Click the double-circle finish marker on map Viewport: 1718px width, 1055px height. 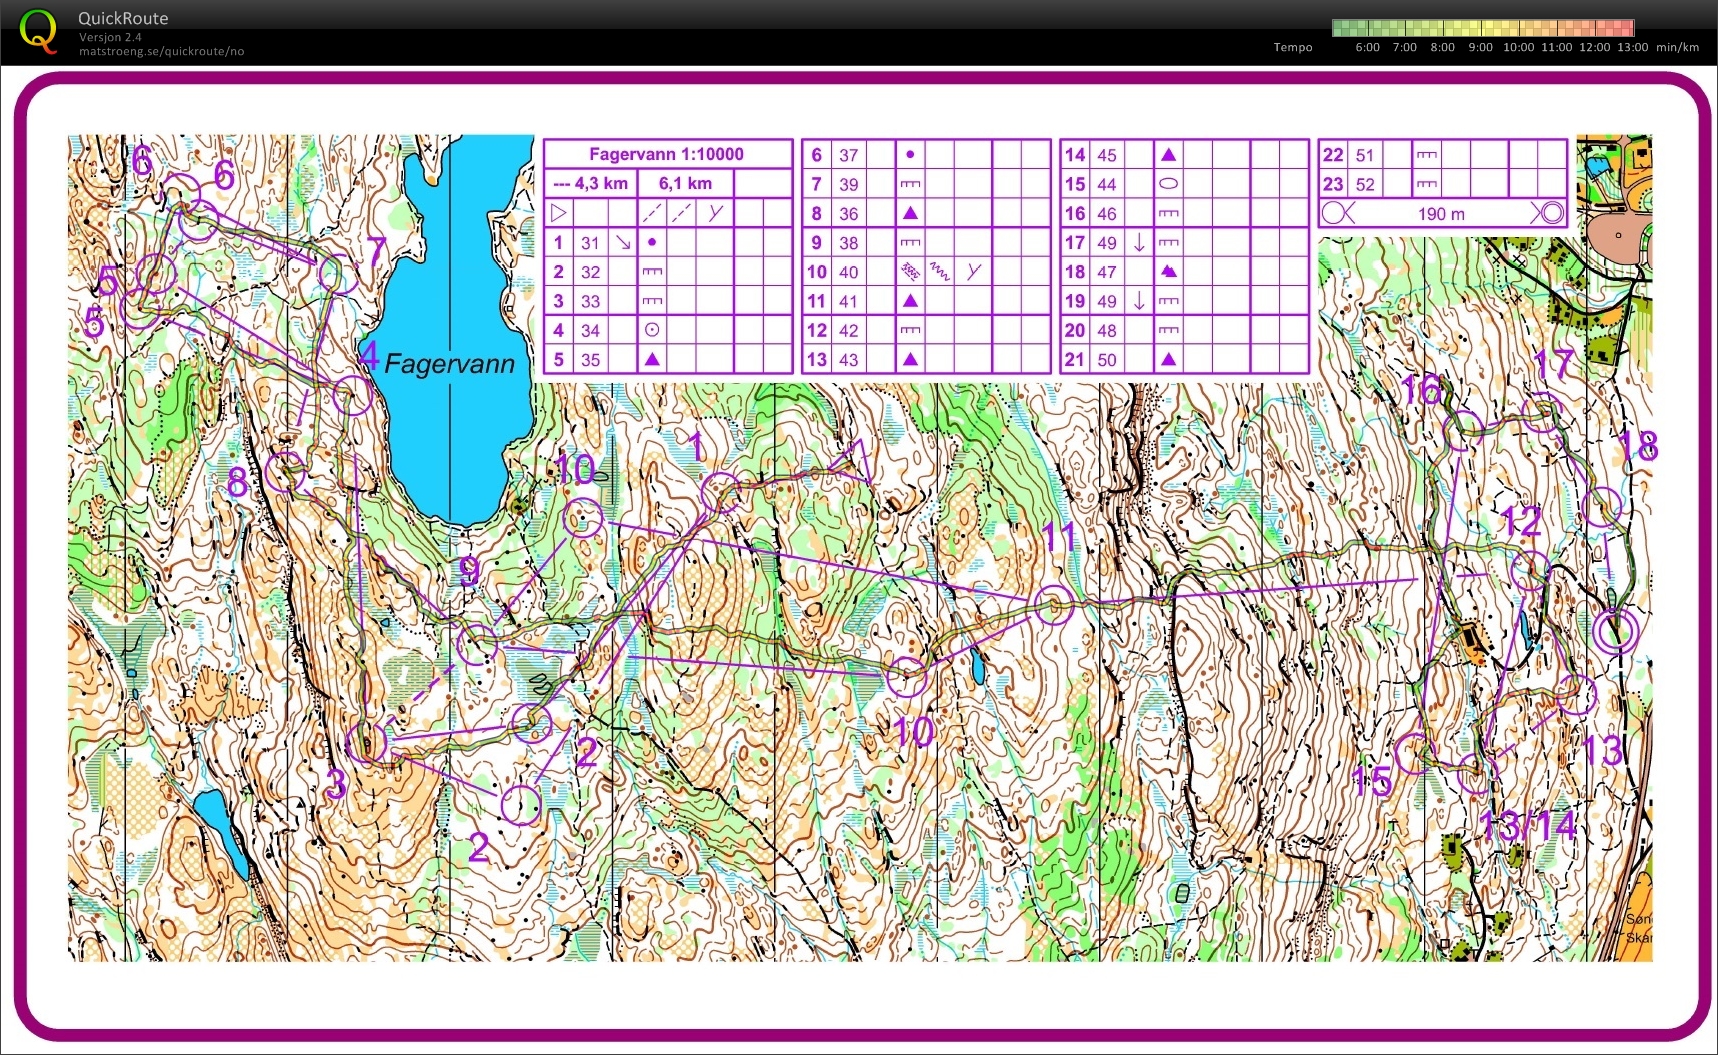(1614, 631)
